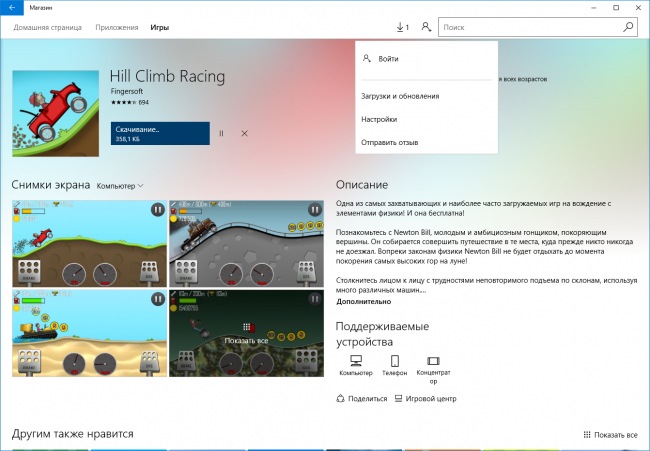
Task: Maximize the Магазин window
Action: click(616, 7)
